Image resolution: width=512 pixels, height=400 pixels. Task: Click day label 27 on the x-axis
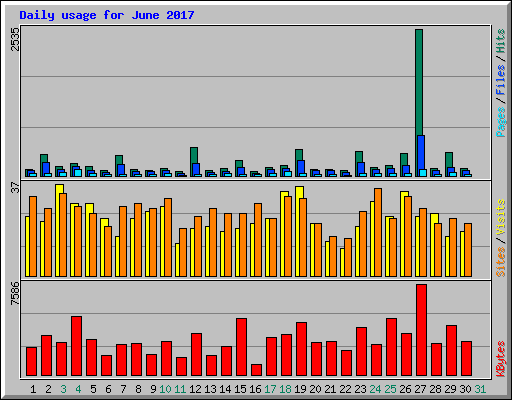click(x=420, y=389)
